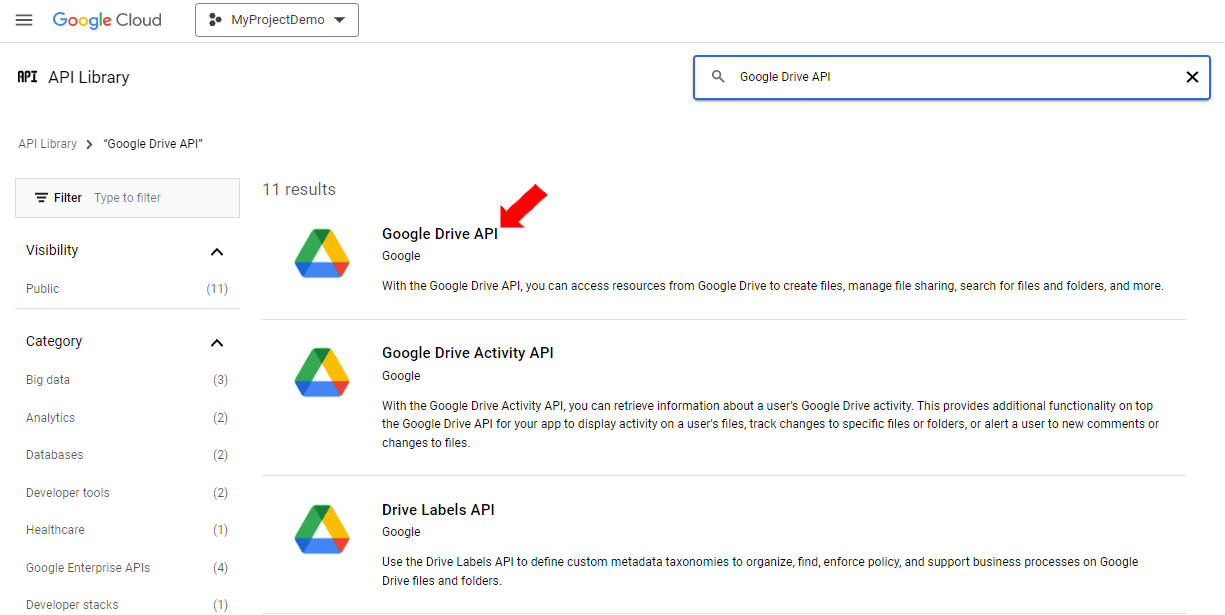Image resolution: width=1225 pixels, height=615 pixels.
Task: Click the Filter list icon
Action: (41, 198)
